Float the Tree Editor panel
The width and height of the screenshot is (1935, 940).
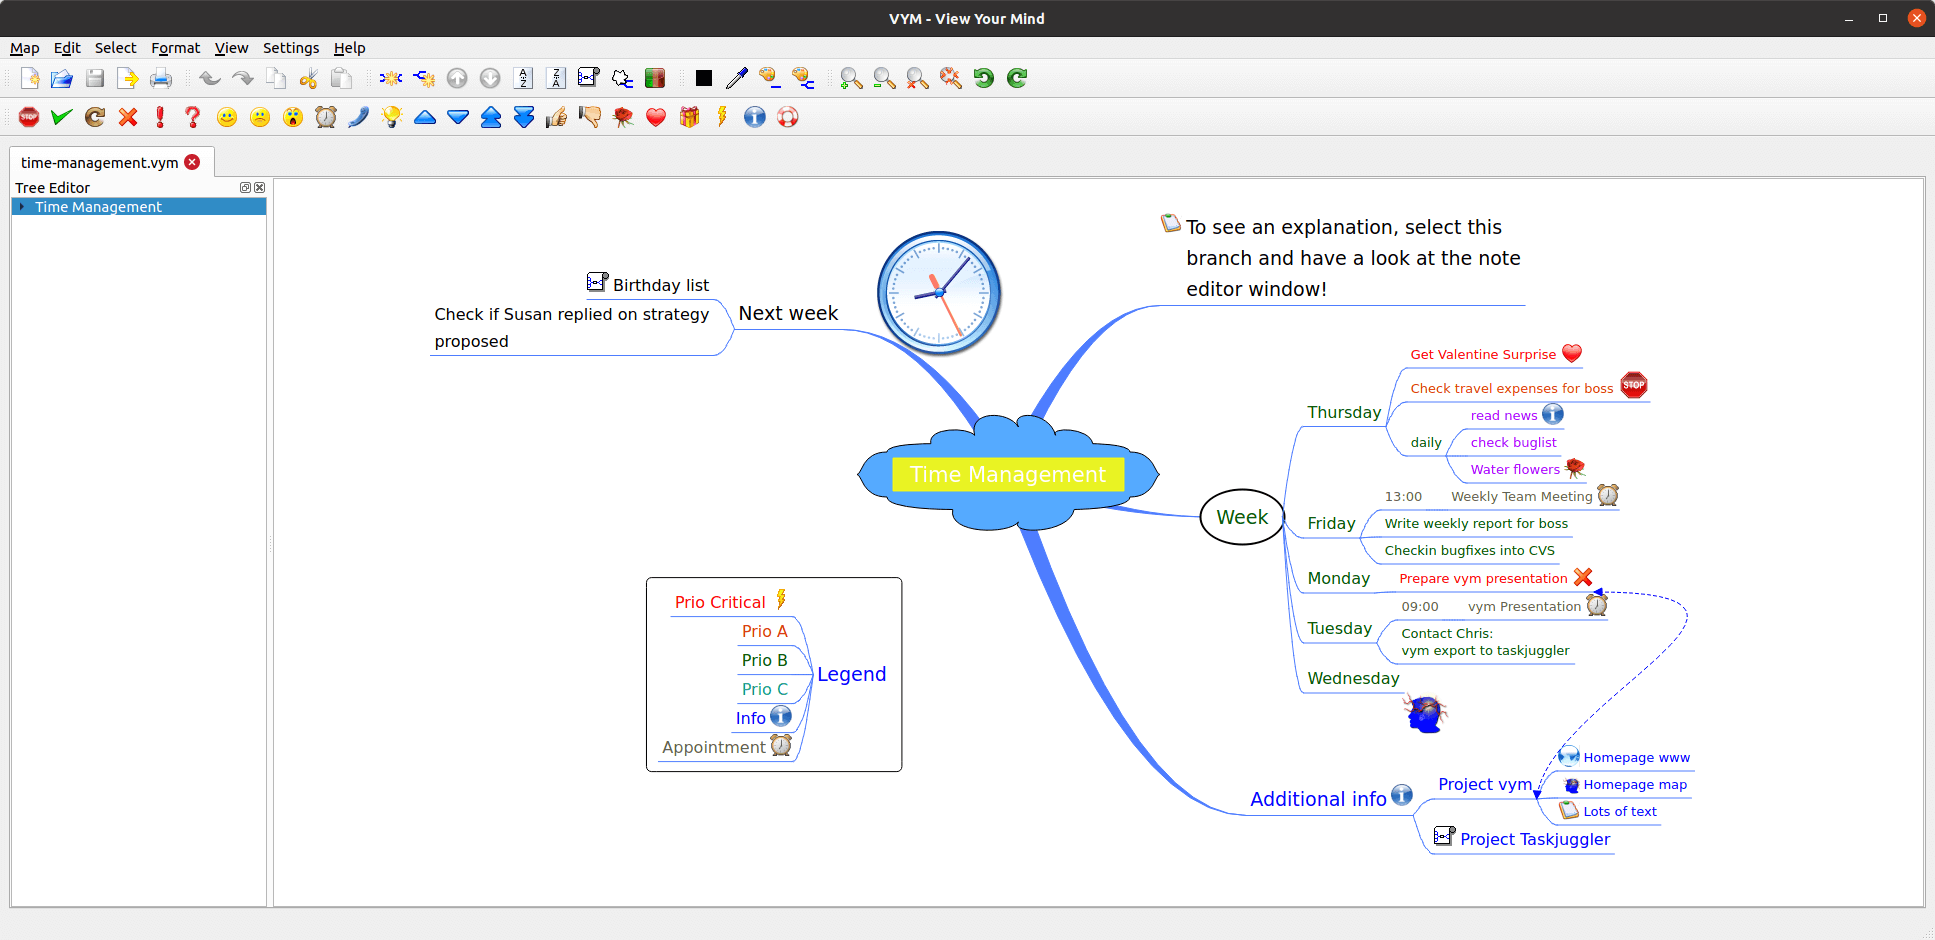pos(245,187)
